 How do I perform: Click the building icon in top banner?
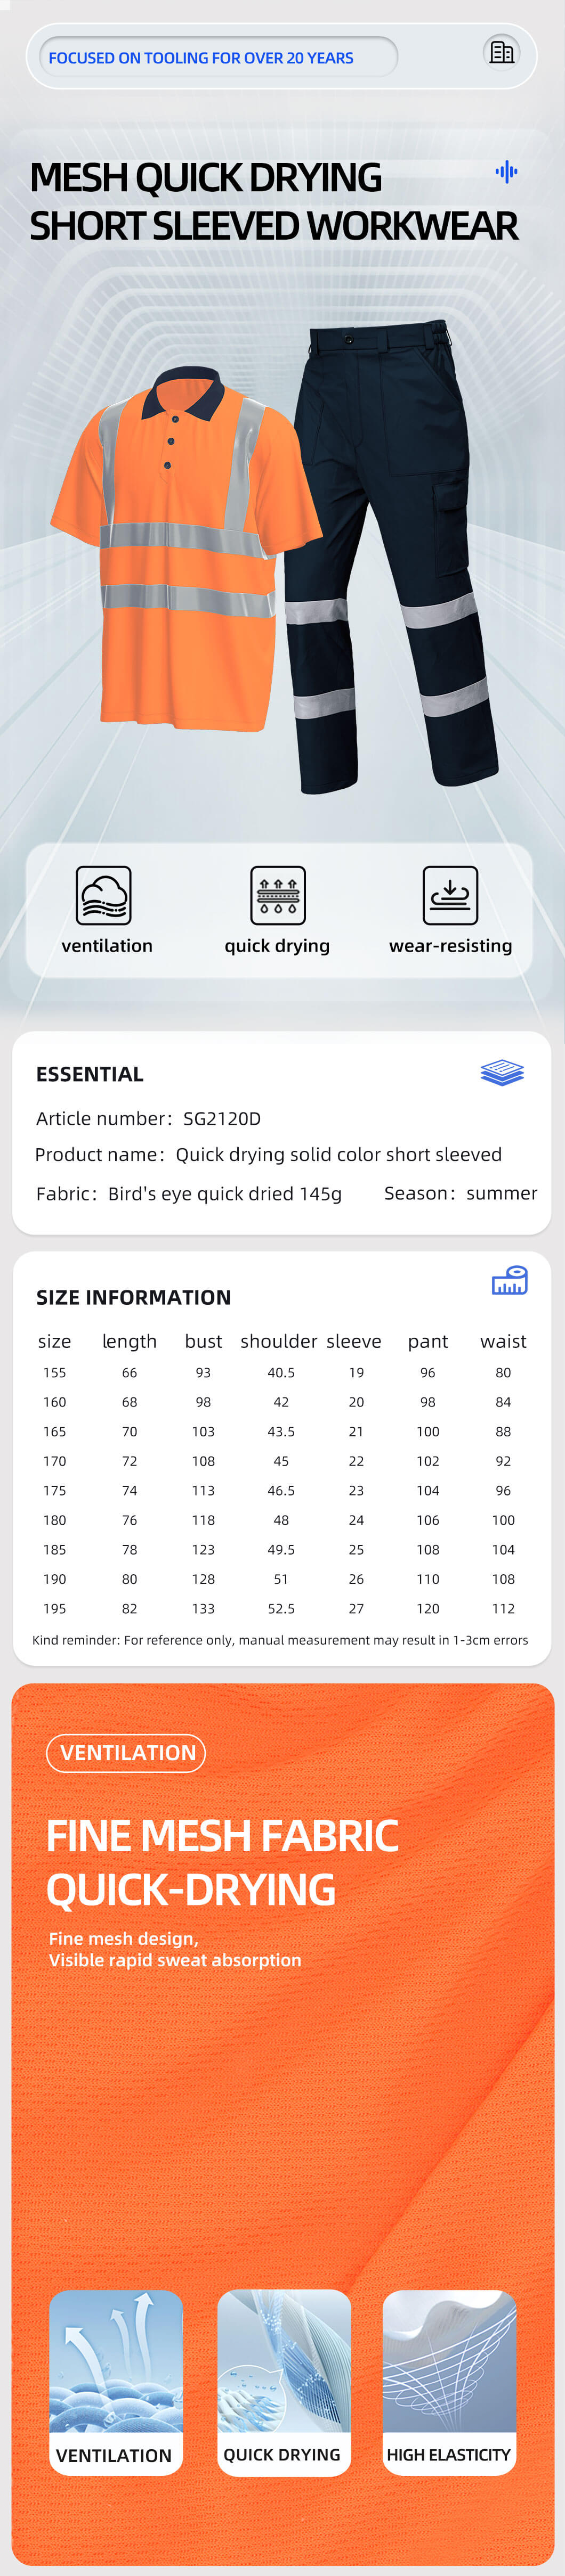tap(501, 52)
